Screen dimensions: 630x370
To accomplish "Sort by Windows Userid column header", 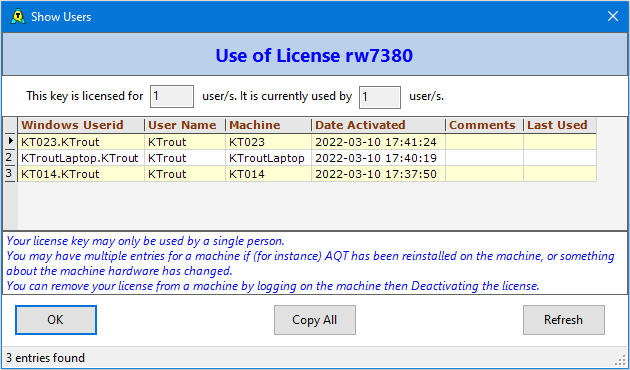I will [81, 125].
